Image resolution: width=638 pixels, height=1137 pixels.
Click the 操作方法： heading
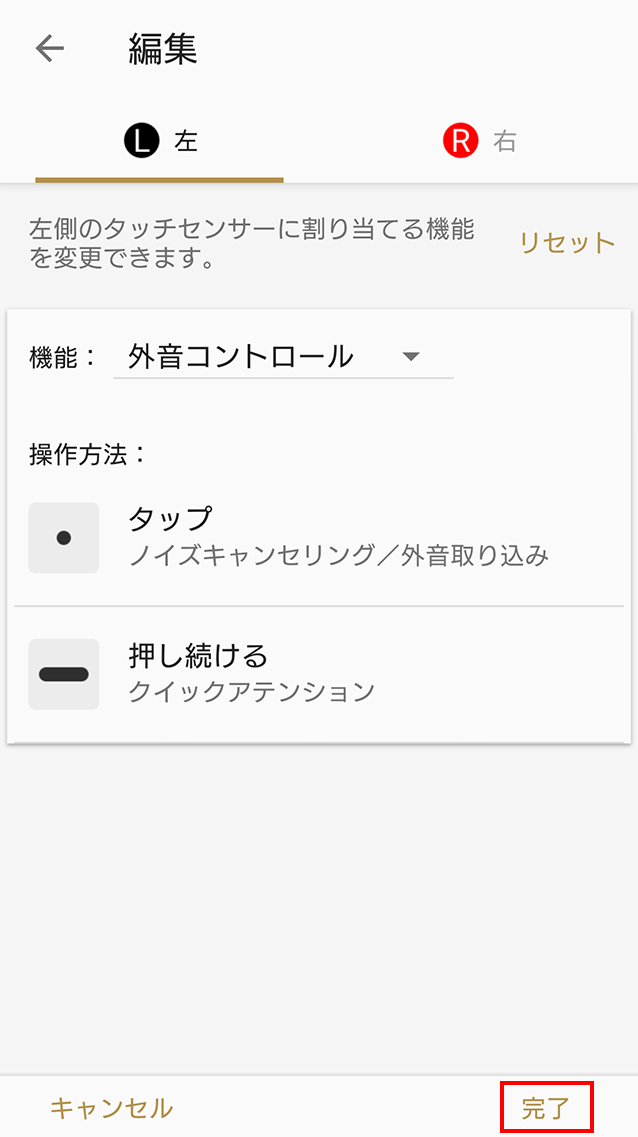pos(88,454)
